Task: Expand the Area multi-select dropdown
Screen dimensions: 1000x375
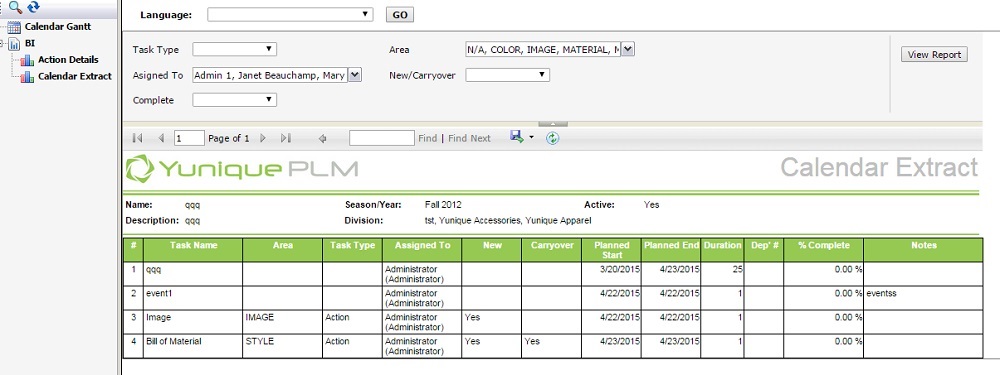Action: tap(628, 49)
